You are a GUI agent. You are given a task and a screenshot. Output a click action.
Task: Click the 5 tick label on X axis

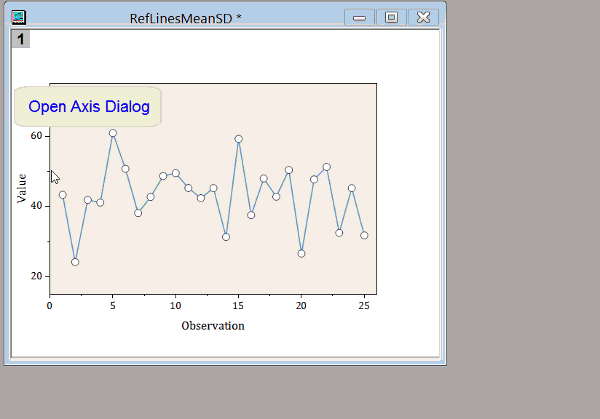pyautogui.click(x=113, y=306)
